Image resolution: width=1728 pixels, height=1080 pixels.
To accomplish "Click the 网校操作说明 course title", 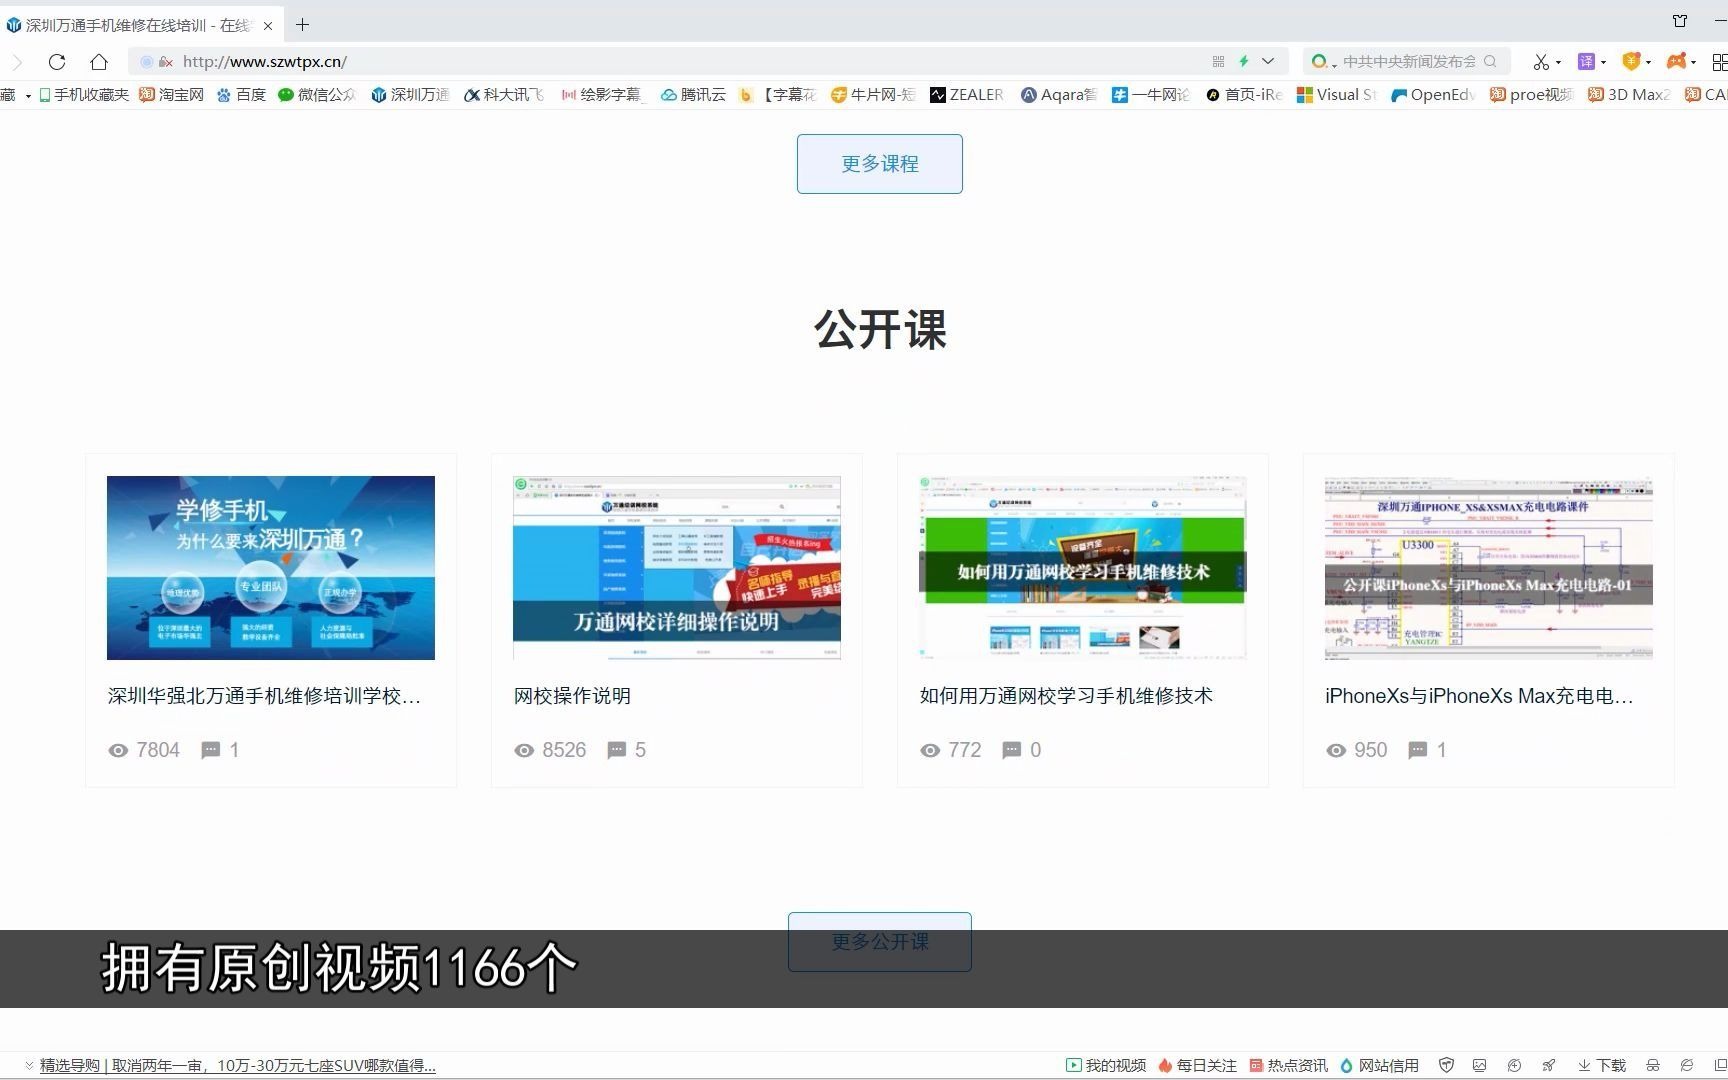I will (x=572, y=696).
